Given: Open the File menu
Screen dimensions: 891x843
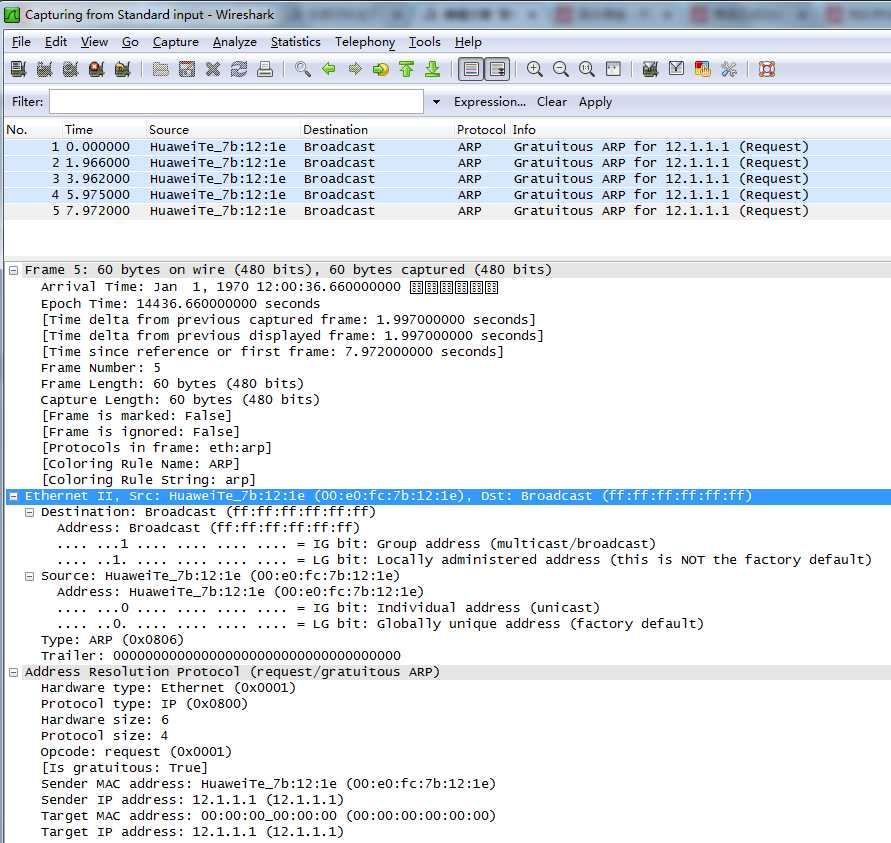Looking at the screenshot, I should click(x=21, y=42).
